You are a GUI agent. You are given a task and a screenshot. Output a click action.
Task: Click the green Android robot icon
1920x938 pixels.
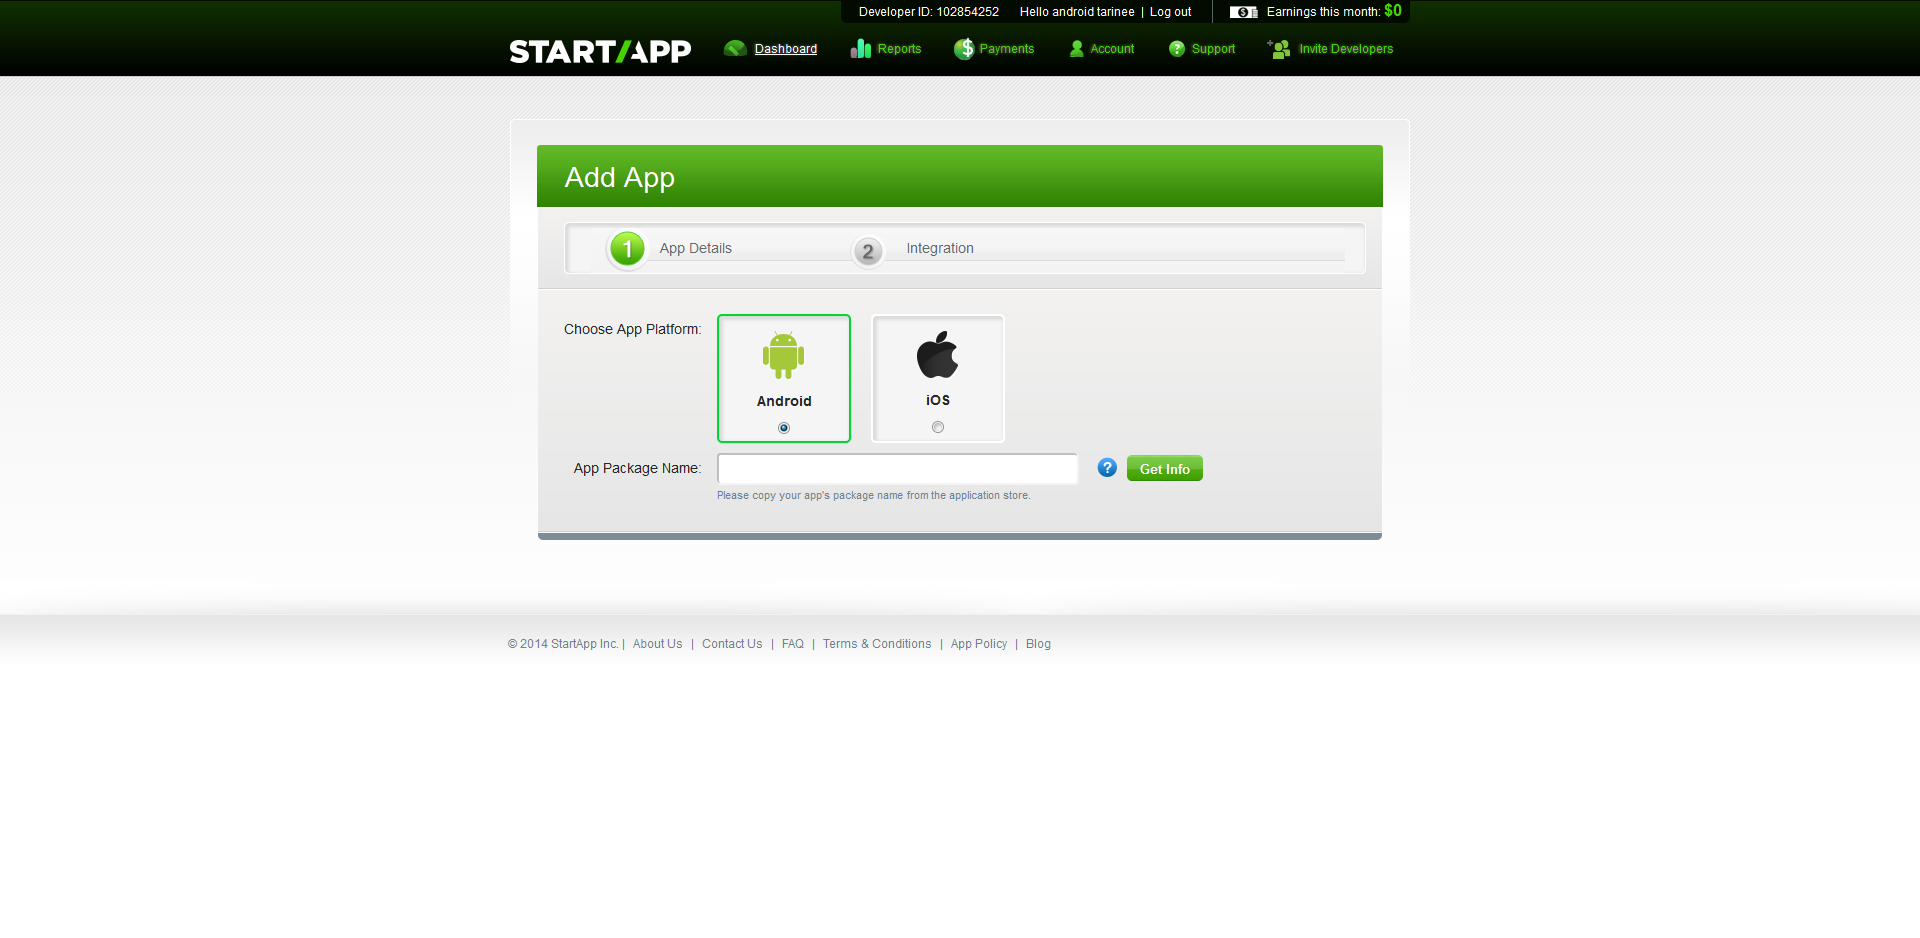pyautogui.click(x=784, y=355)
